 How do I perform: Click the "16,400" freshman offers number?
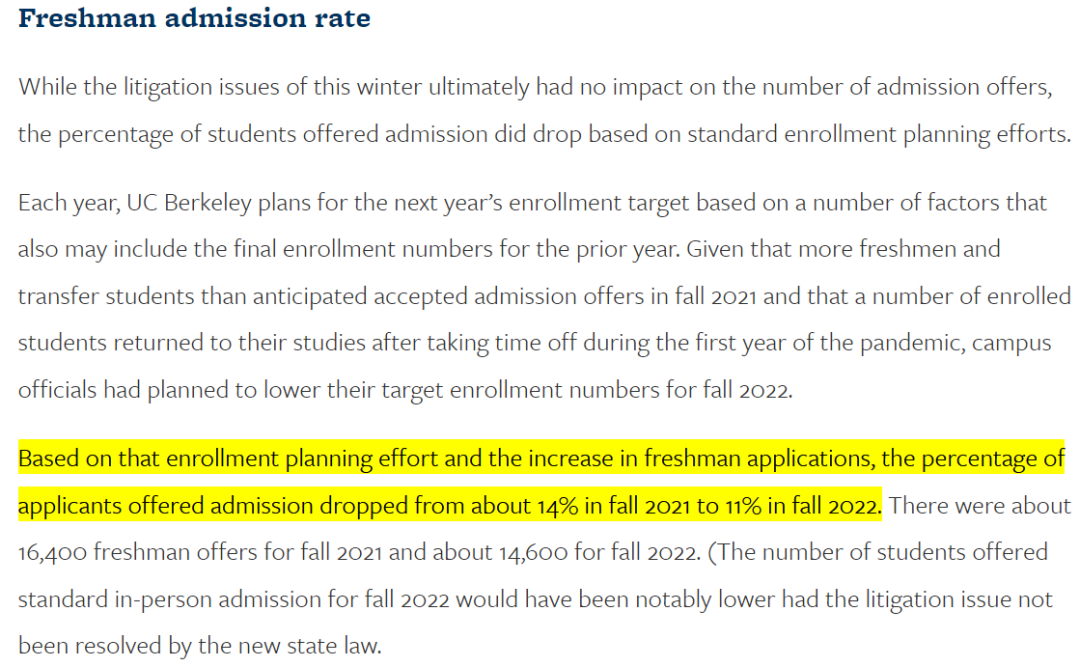click(52, 553)
